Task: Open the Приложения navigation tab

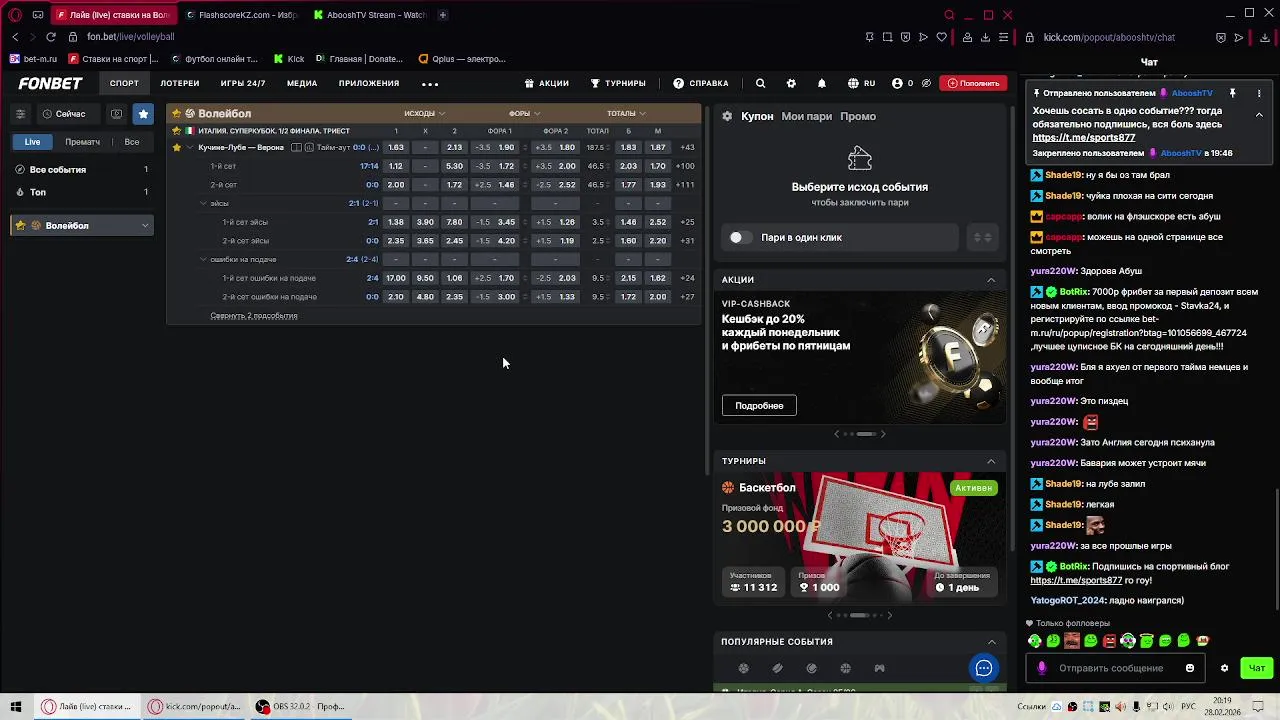Action: 369,83
